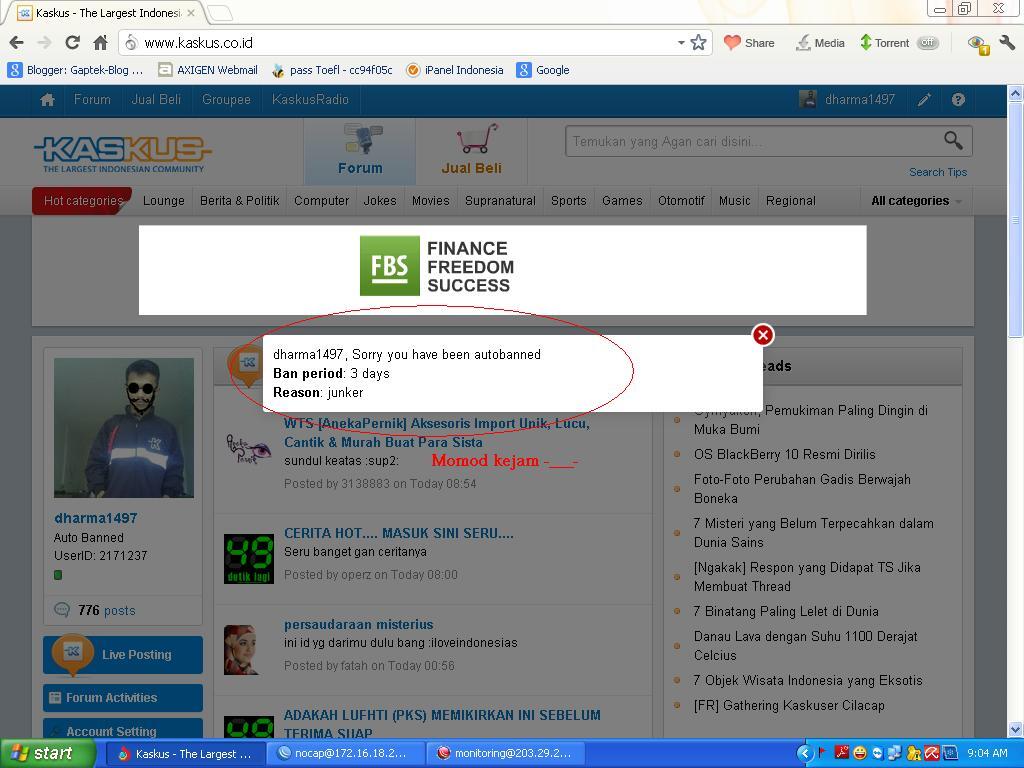Image resolution: width=1024 pixels, height=768 pixels.
Task: View the 776 posts link
Action: click(106, 611)
